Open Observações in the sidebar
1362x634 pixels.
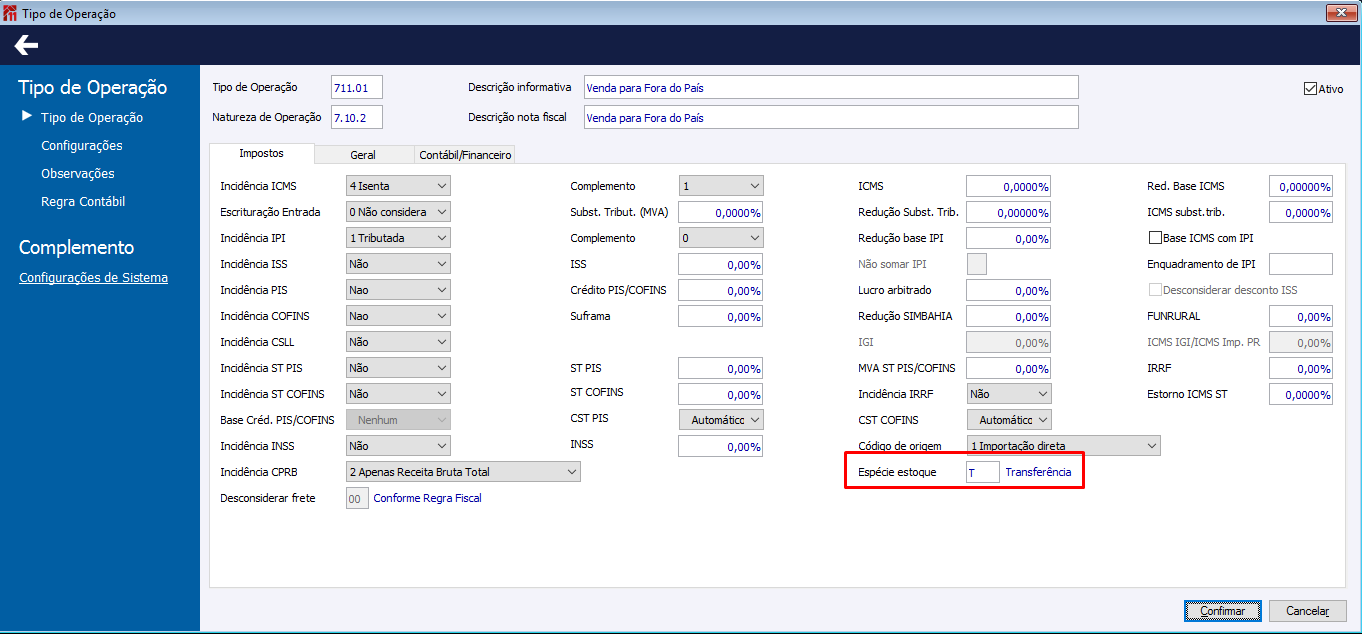(78, 174)
